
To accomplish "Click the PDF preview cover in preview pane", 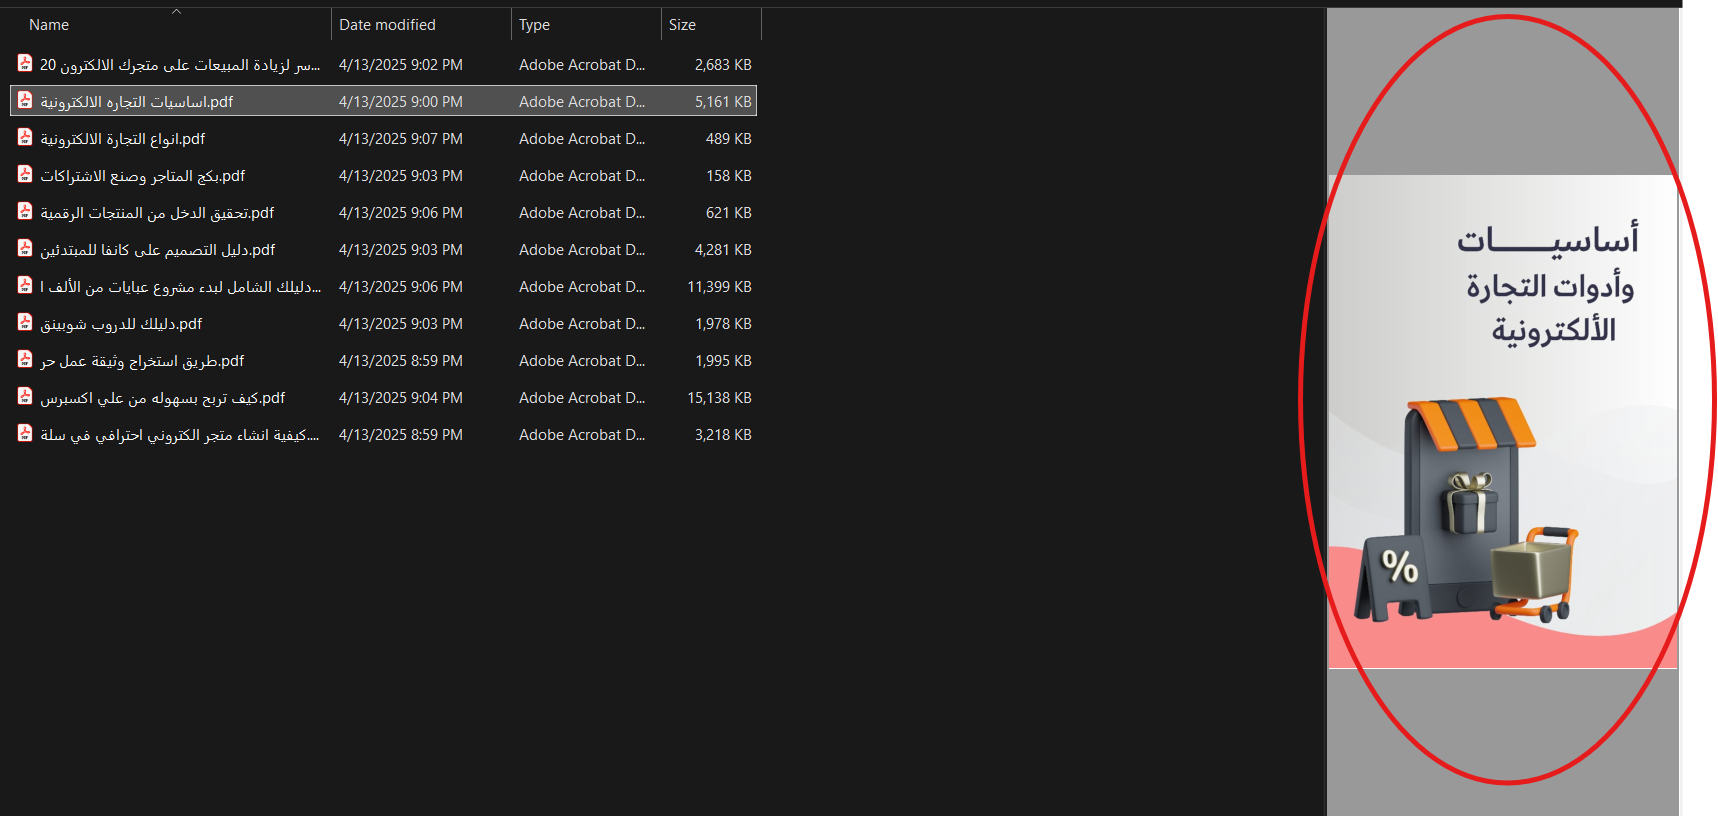I will point(1502,422).
